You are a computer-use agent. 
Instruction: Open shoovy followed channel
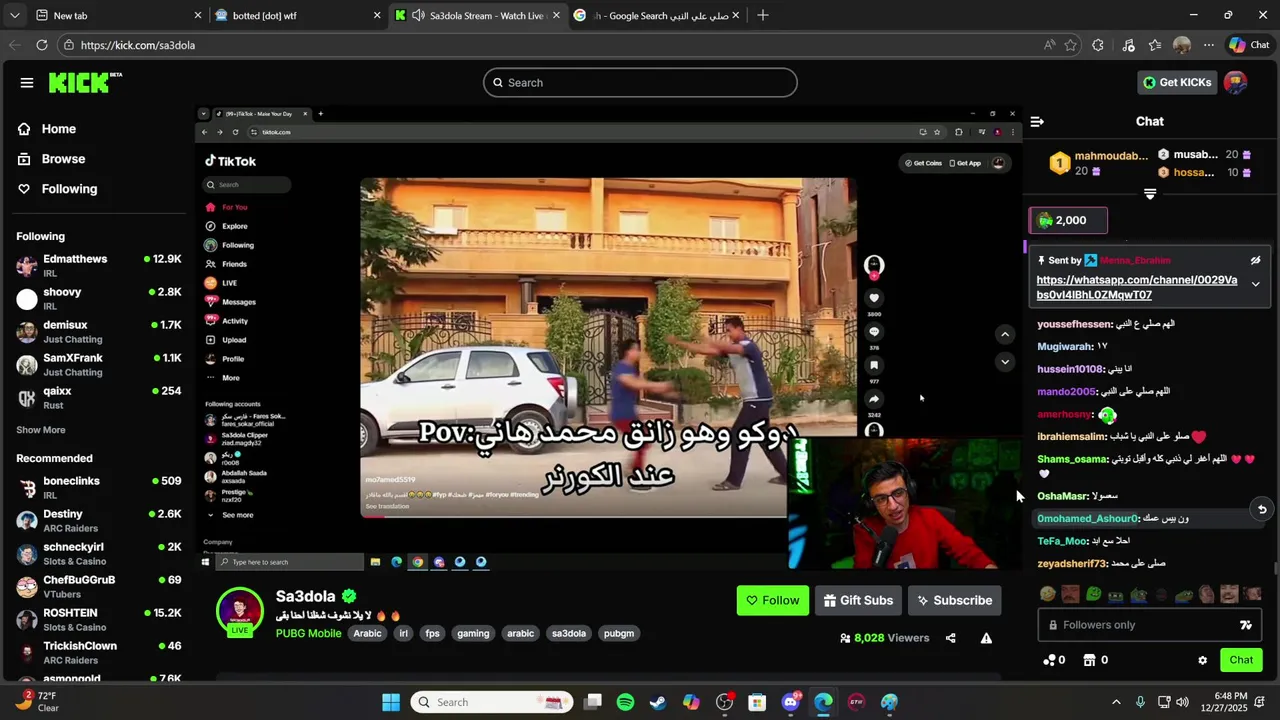pyautogui.click(x=98, y=298)
